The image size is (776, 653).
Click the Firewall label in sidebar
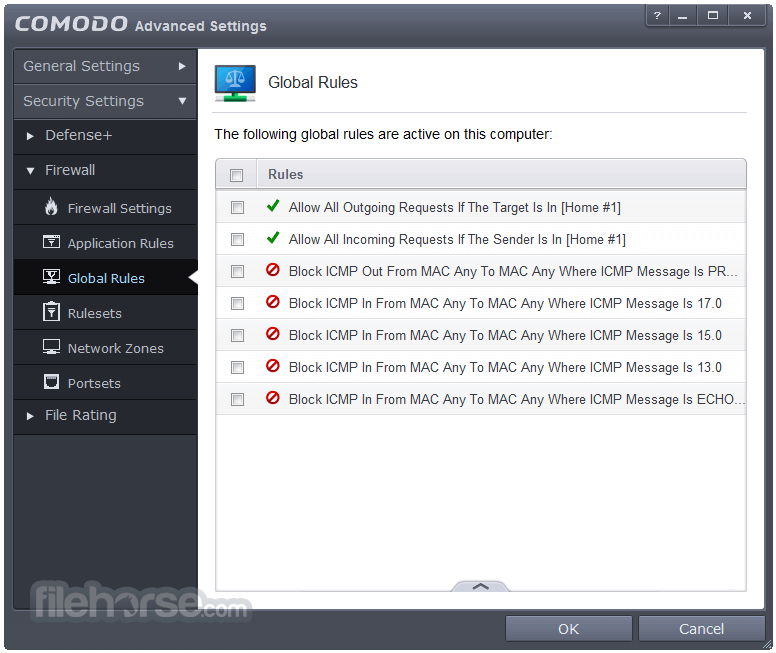click(x=70, y=170)
